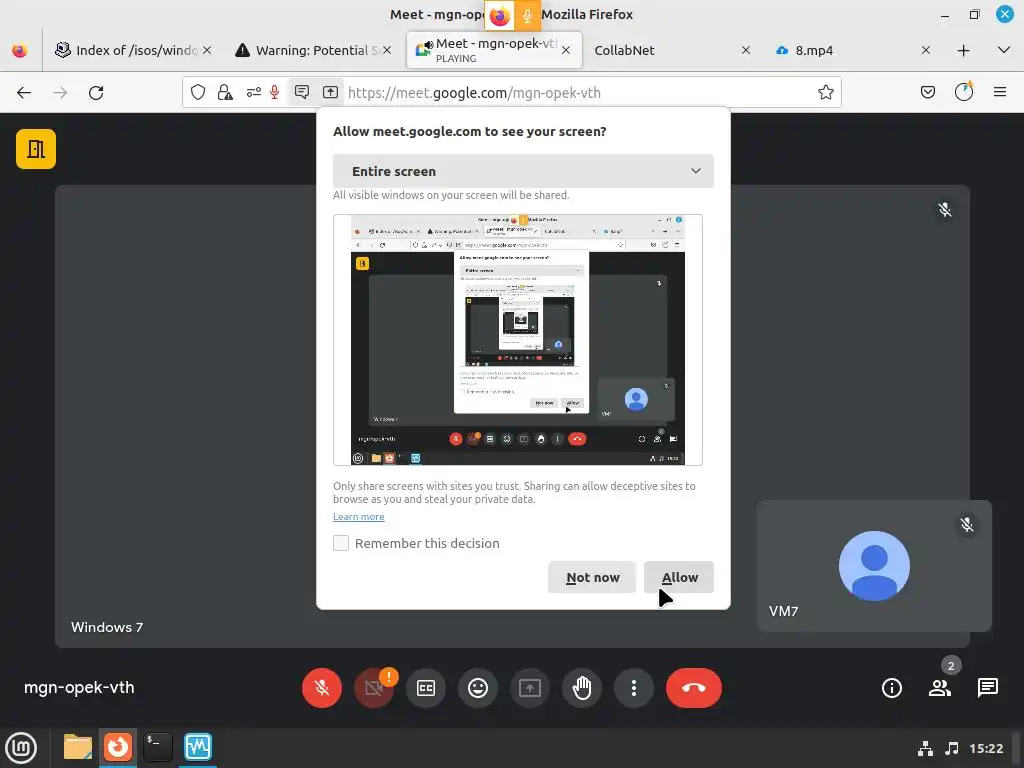Click the network tray icon
Screen dimensions: 1024x768
pyautogui.click(x=925, y=748)
